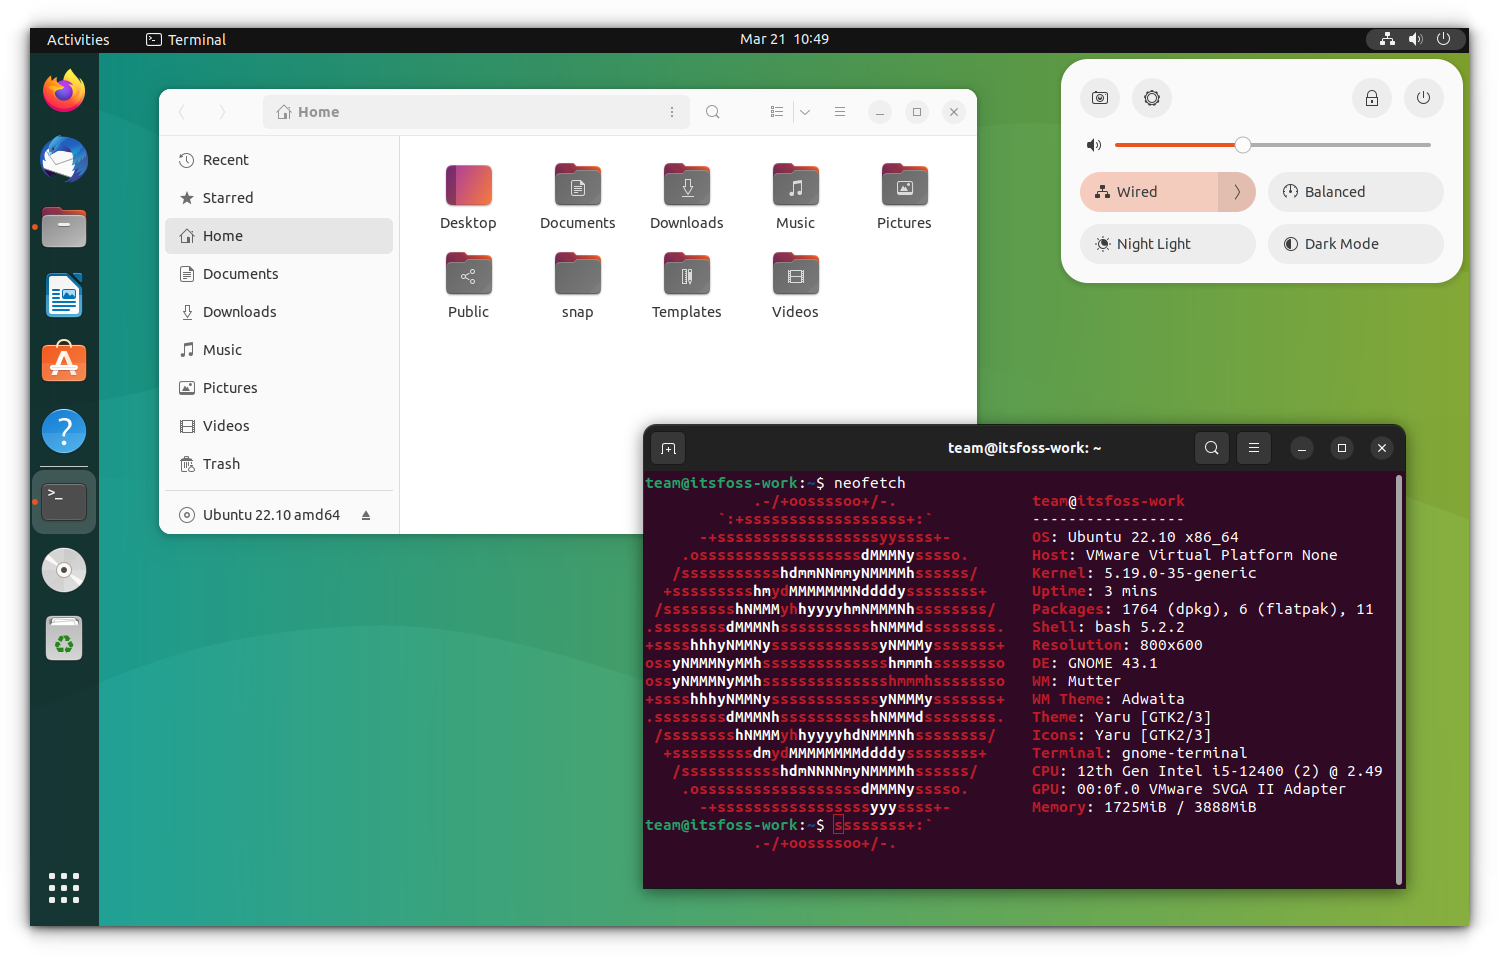The width and height of the screenshot is (1499, 958).
Task: Open Firefox from the dock
Action: 64,91
